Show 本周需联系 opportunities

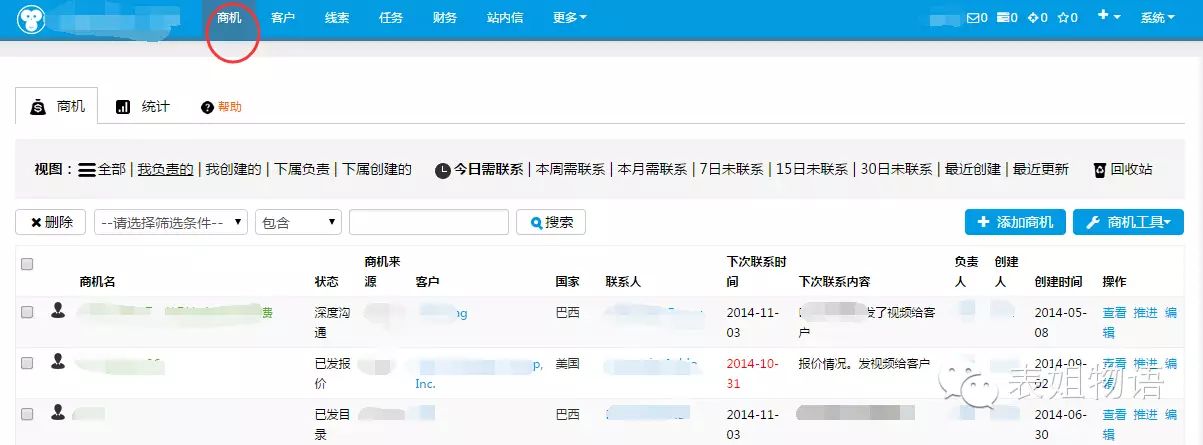(571, 169)
